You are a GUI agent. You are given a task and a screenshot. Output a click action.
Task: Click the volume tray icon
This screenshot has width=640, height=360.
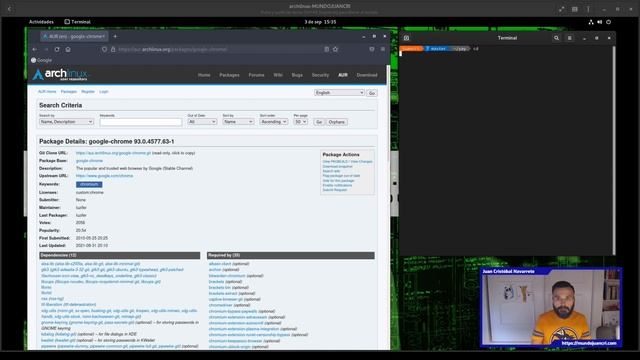coord(600,22)
